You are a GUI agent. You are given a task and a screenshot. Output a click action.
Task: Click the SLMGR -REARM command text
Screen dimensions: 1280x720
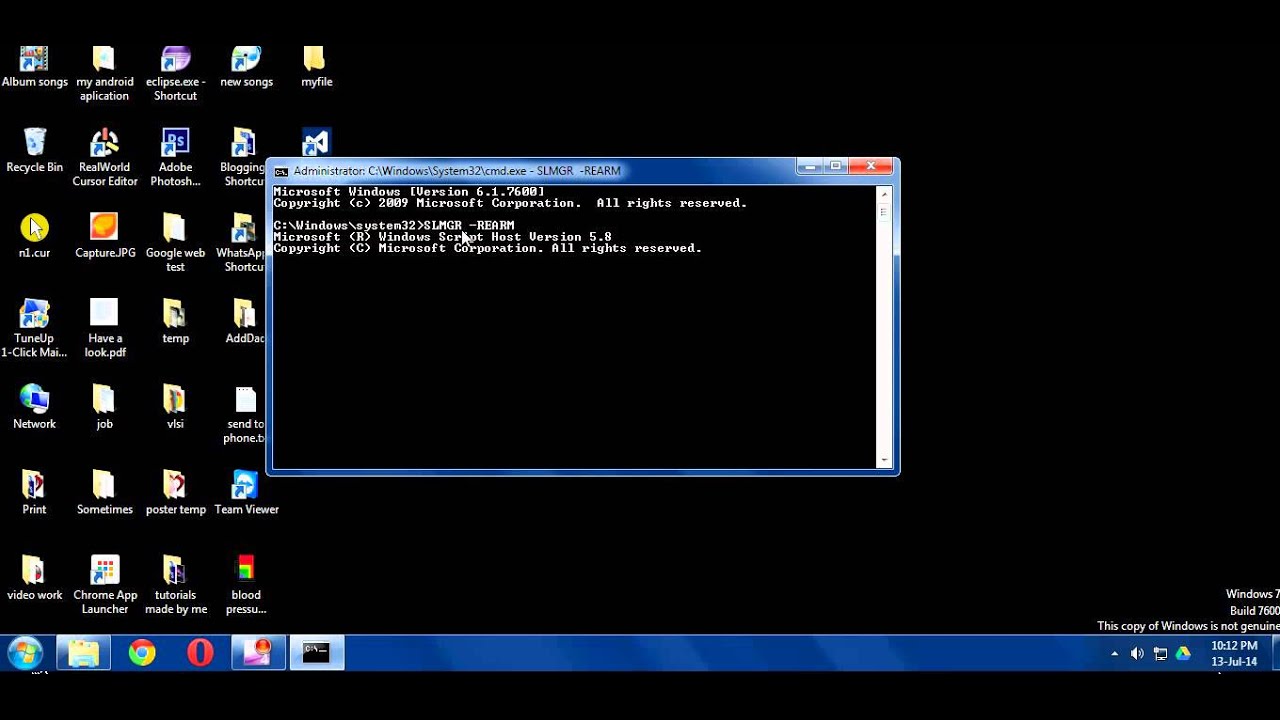[469, 226]
